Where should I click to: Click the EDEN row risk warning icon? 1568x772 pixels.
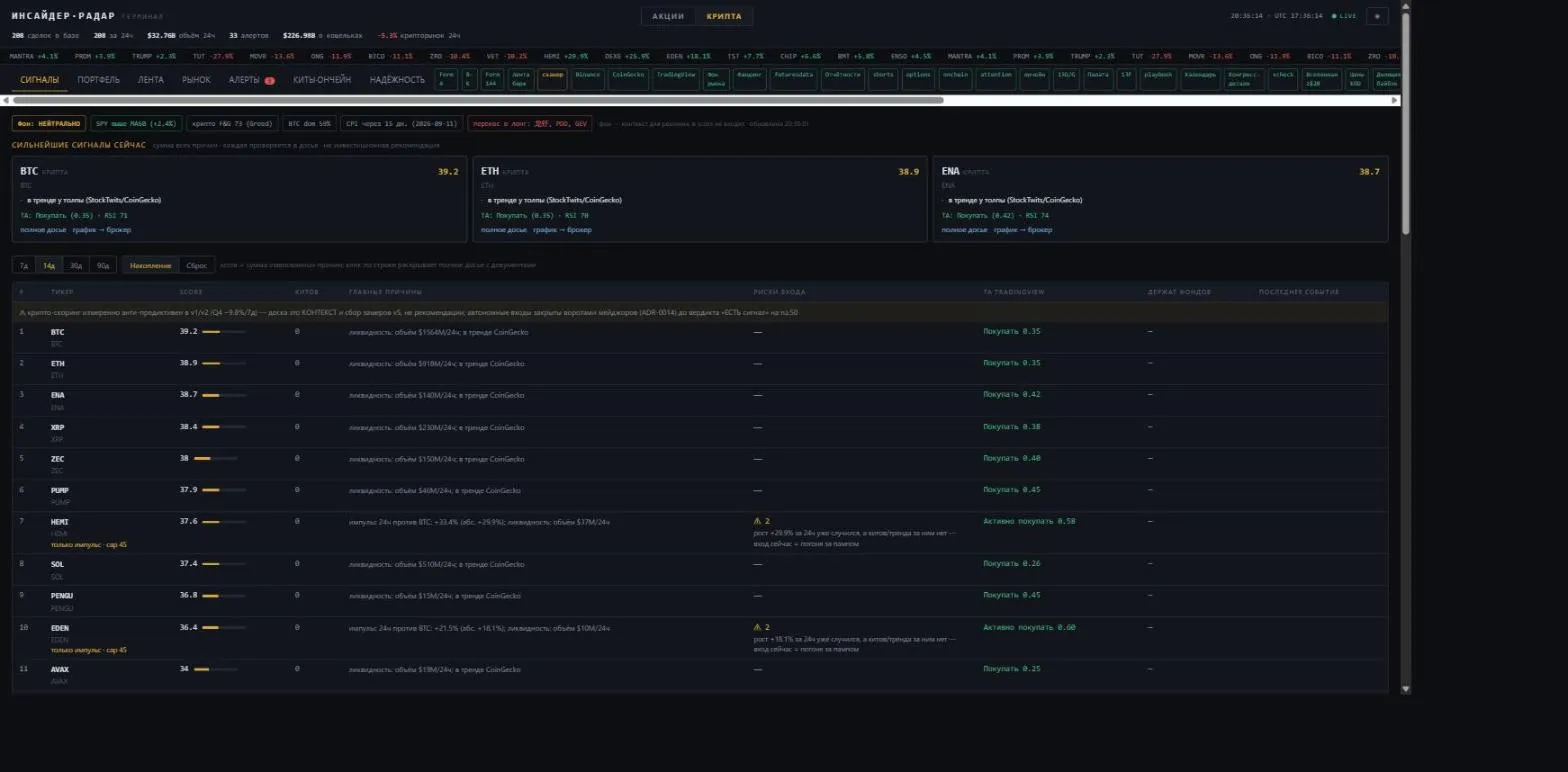(758, 627)
